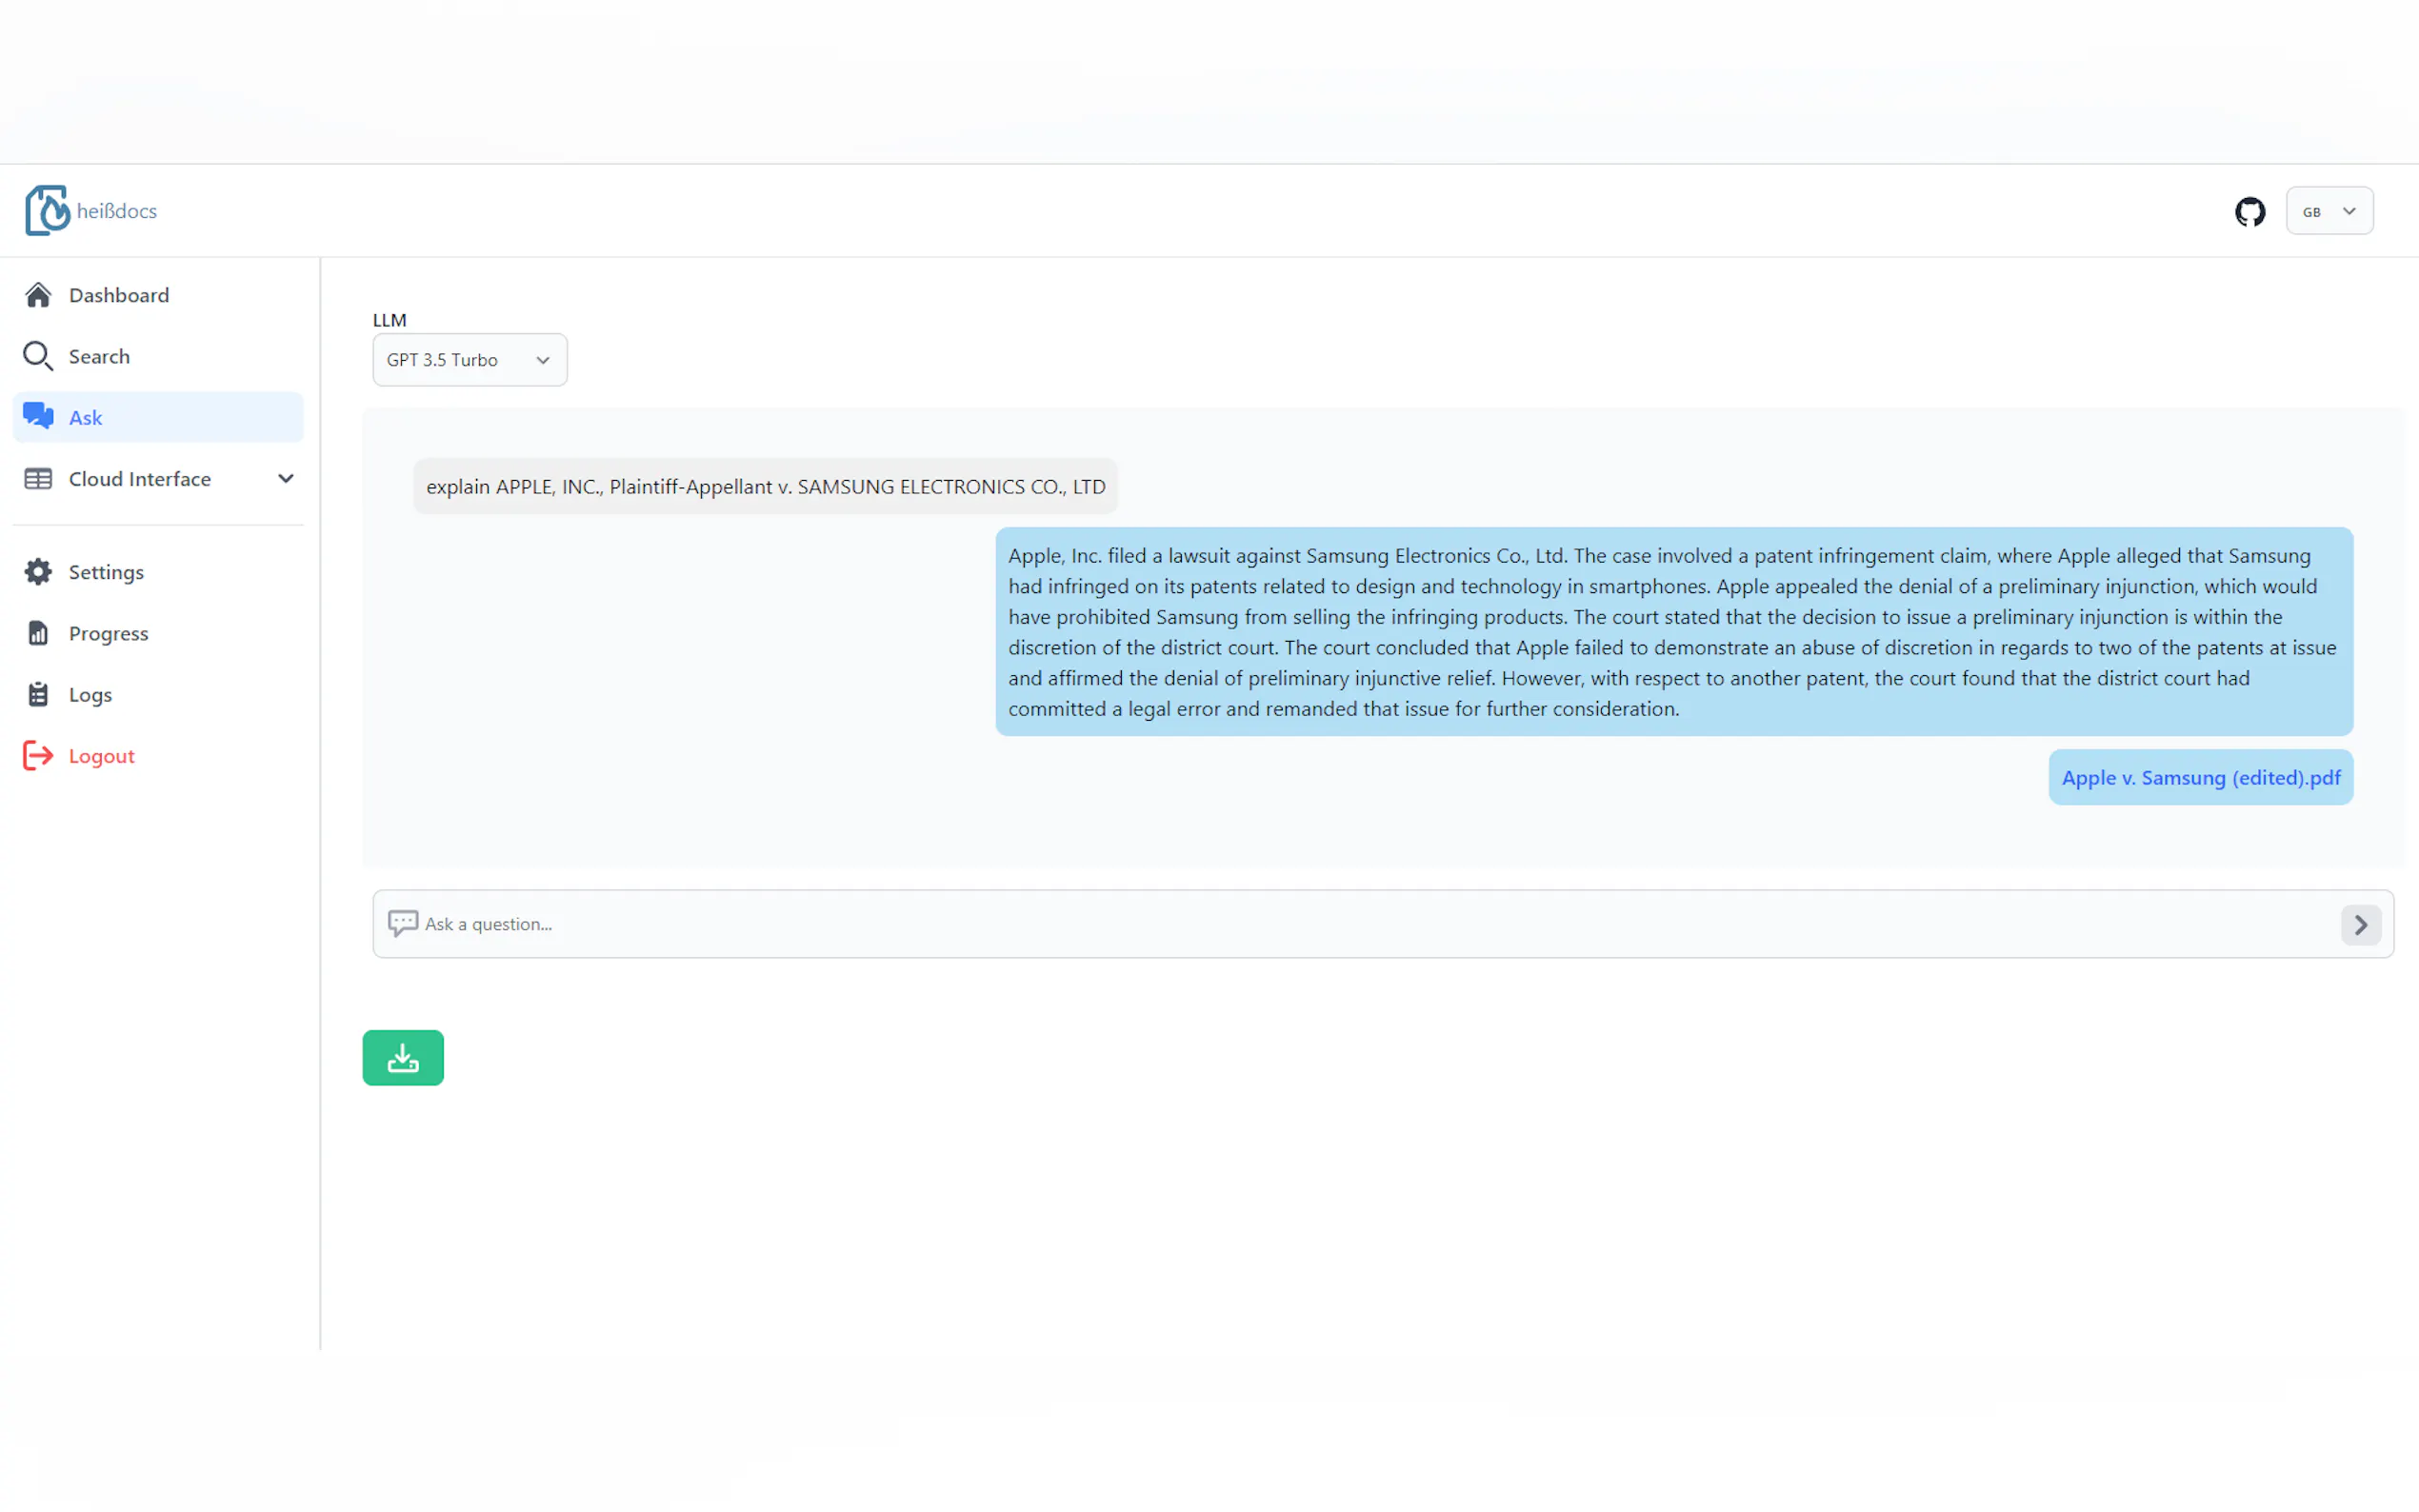Send question with arrow button
This screenshot has height=1512, width=2419.
tap(2360, 924)
